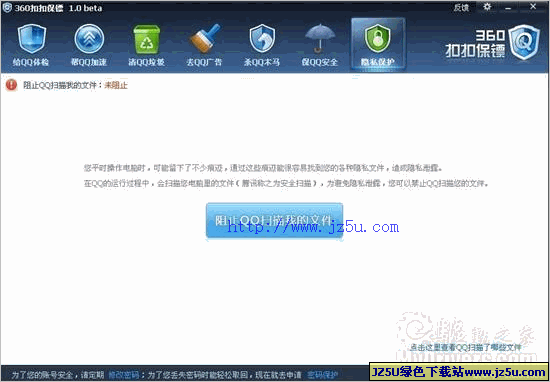
Task: Click the 未阻止 status text
Action: 116,85
